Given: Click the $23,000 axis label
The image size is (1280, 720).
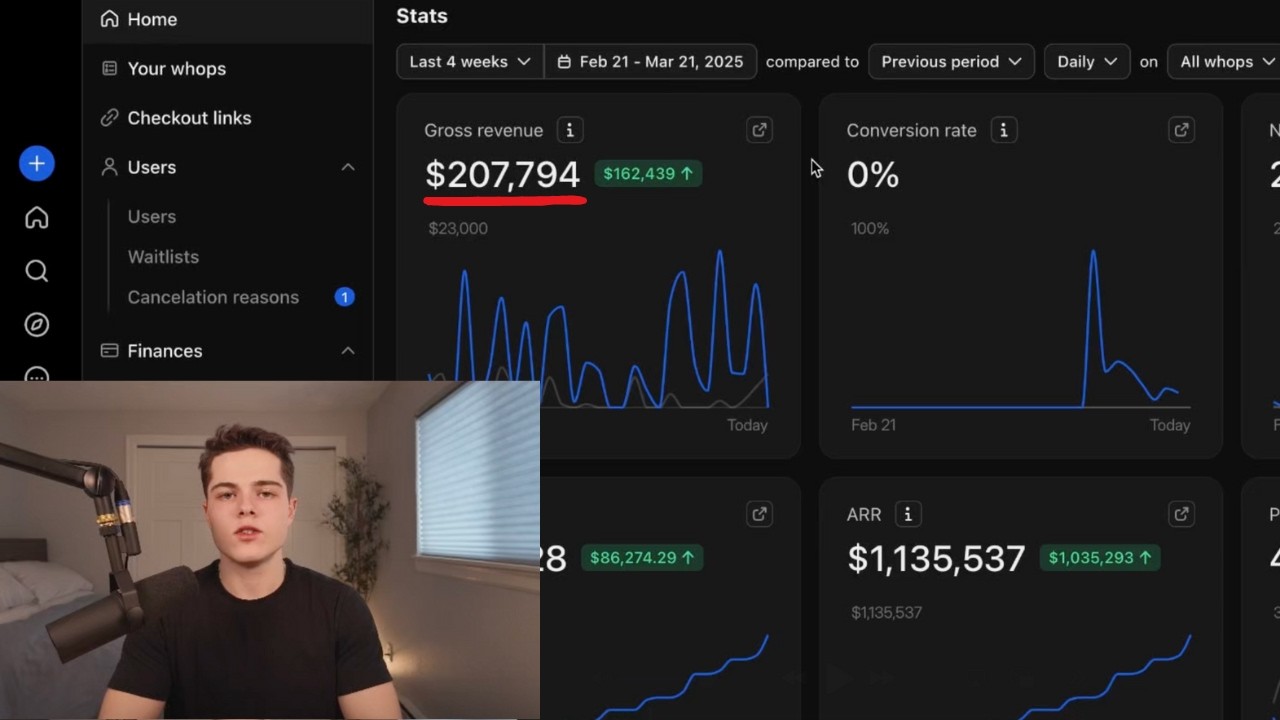Looking at the screenshot, I should [x=458, y=228].
